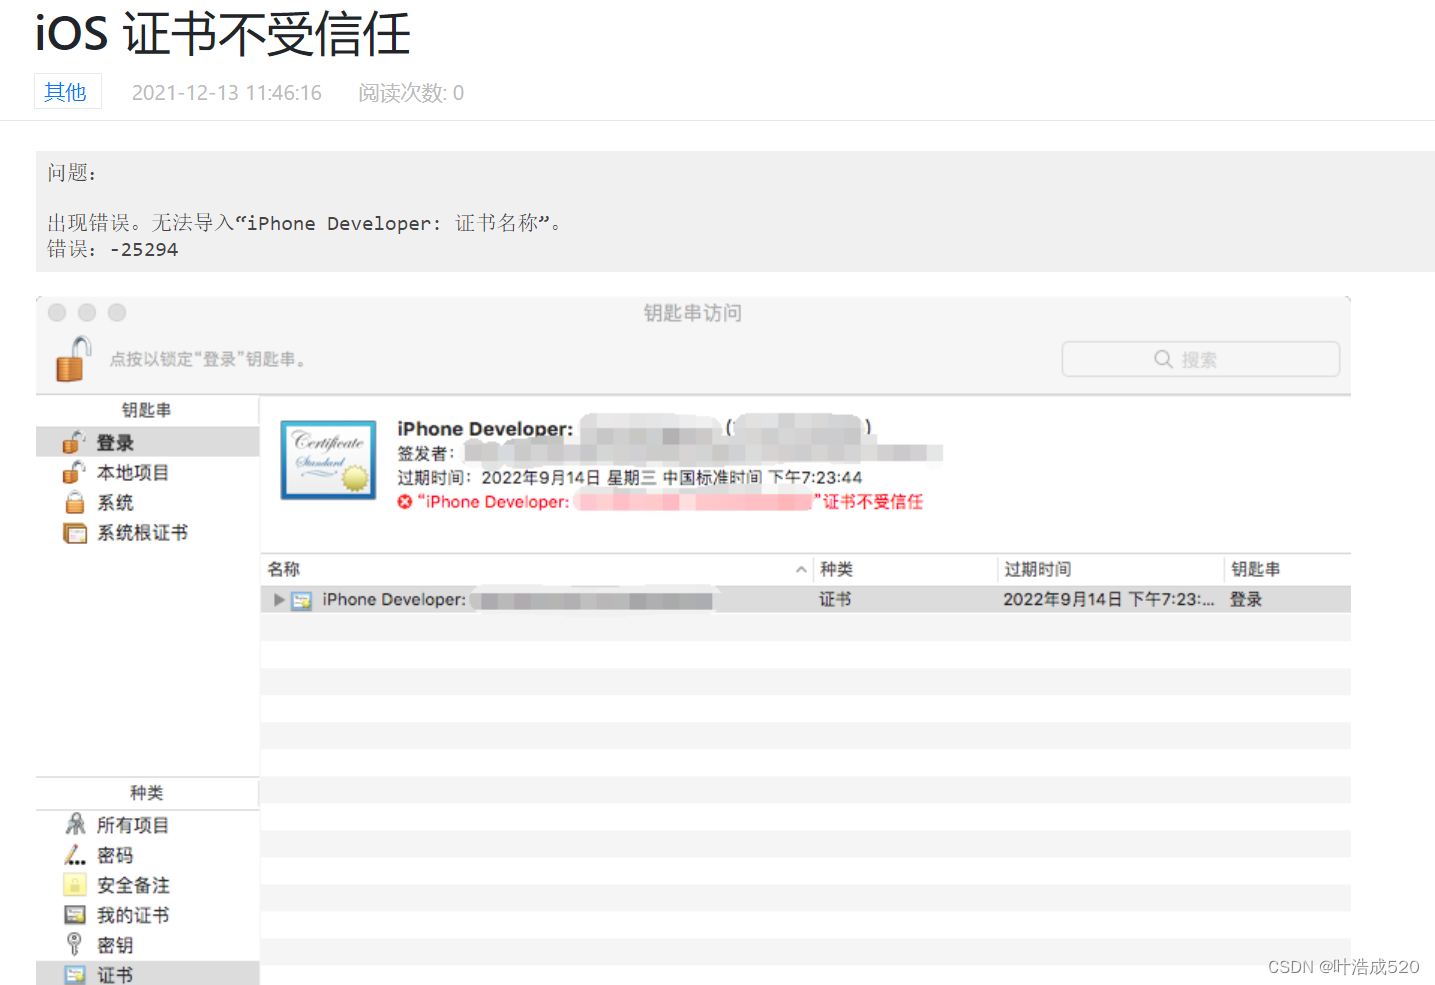Click the padlock icon to lock login keychain
The width and height of the screenshot is (1435, 985).
(x=73, y=359)
